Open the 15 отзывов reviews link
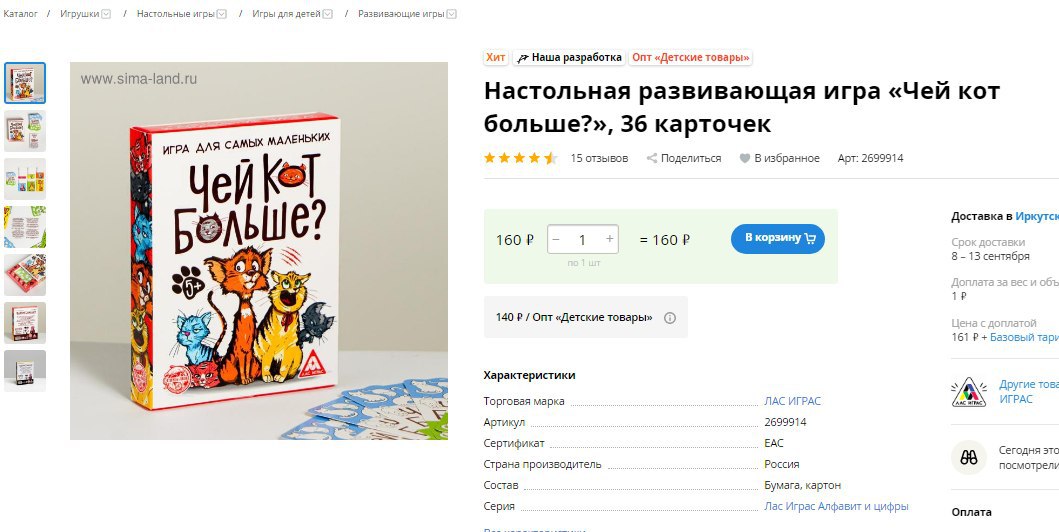Image resolution: width=1059 pixels, height=532 pixels. [x=599, y=159]
